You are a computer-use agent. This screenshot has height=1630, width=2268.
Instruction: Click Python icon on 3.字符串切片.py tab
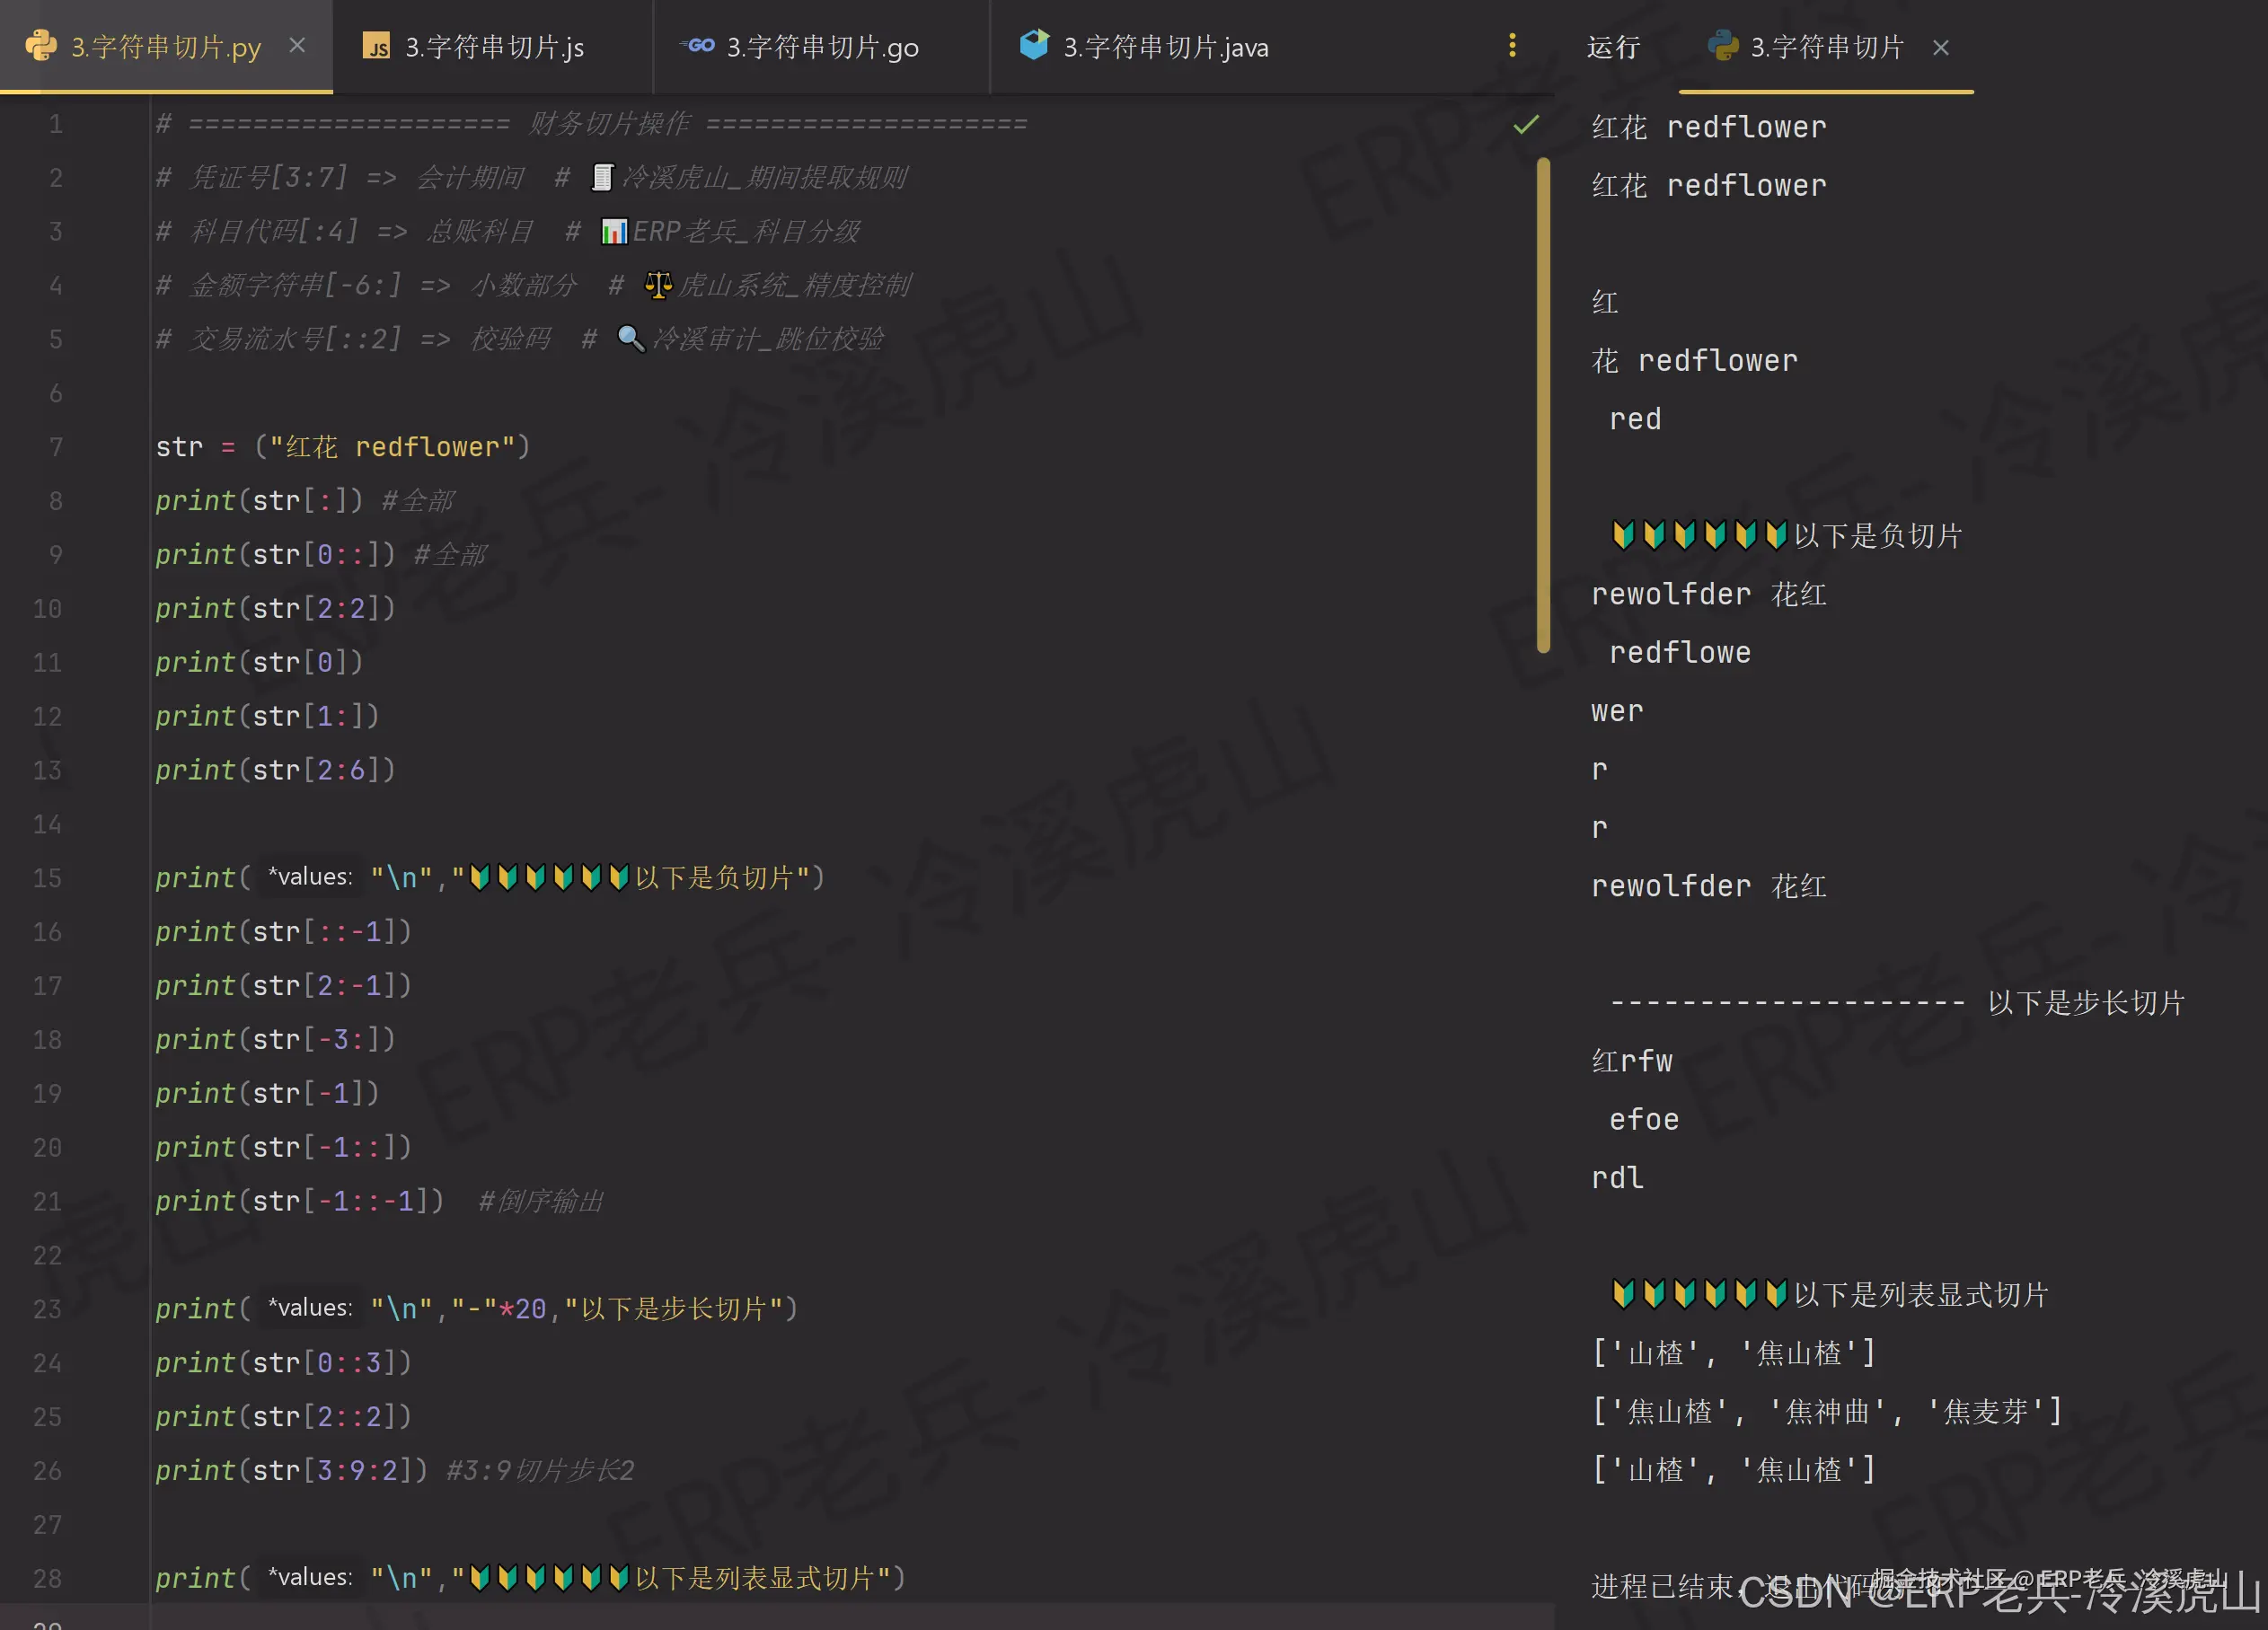click(41, 46)
